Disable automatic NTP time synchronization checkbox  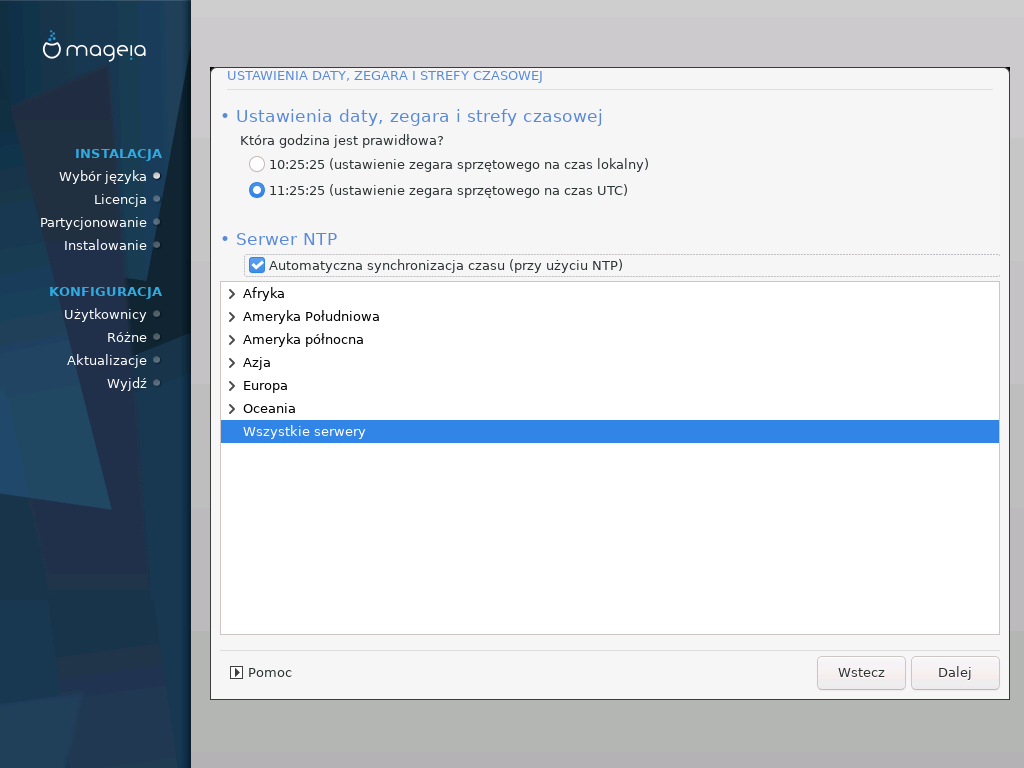(x=257, y=265)
